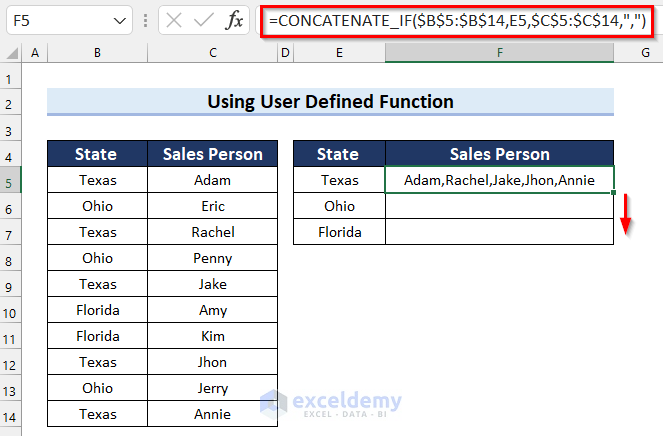Click the Insert Function fx icon

click(234, 20)
